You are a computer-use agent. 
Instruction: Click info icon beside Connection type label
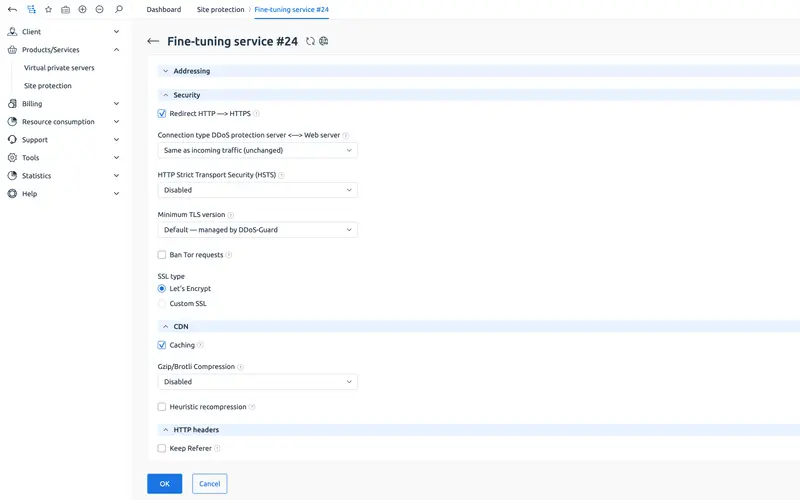[345, 135]
